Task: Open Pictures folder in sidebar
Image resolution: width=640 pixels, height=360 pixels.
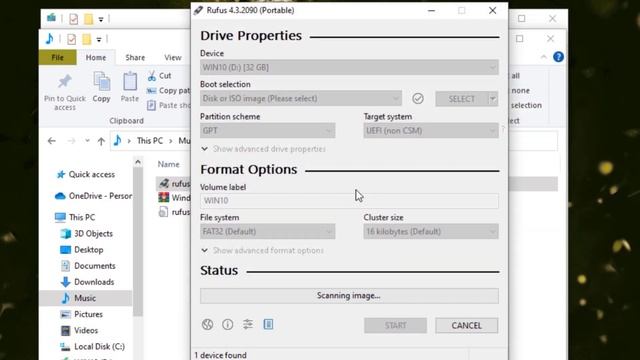Action: pos(81,314)
